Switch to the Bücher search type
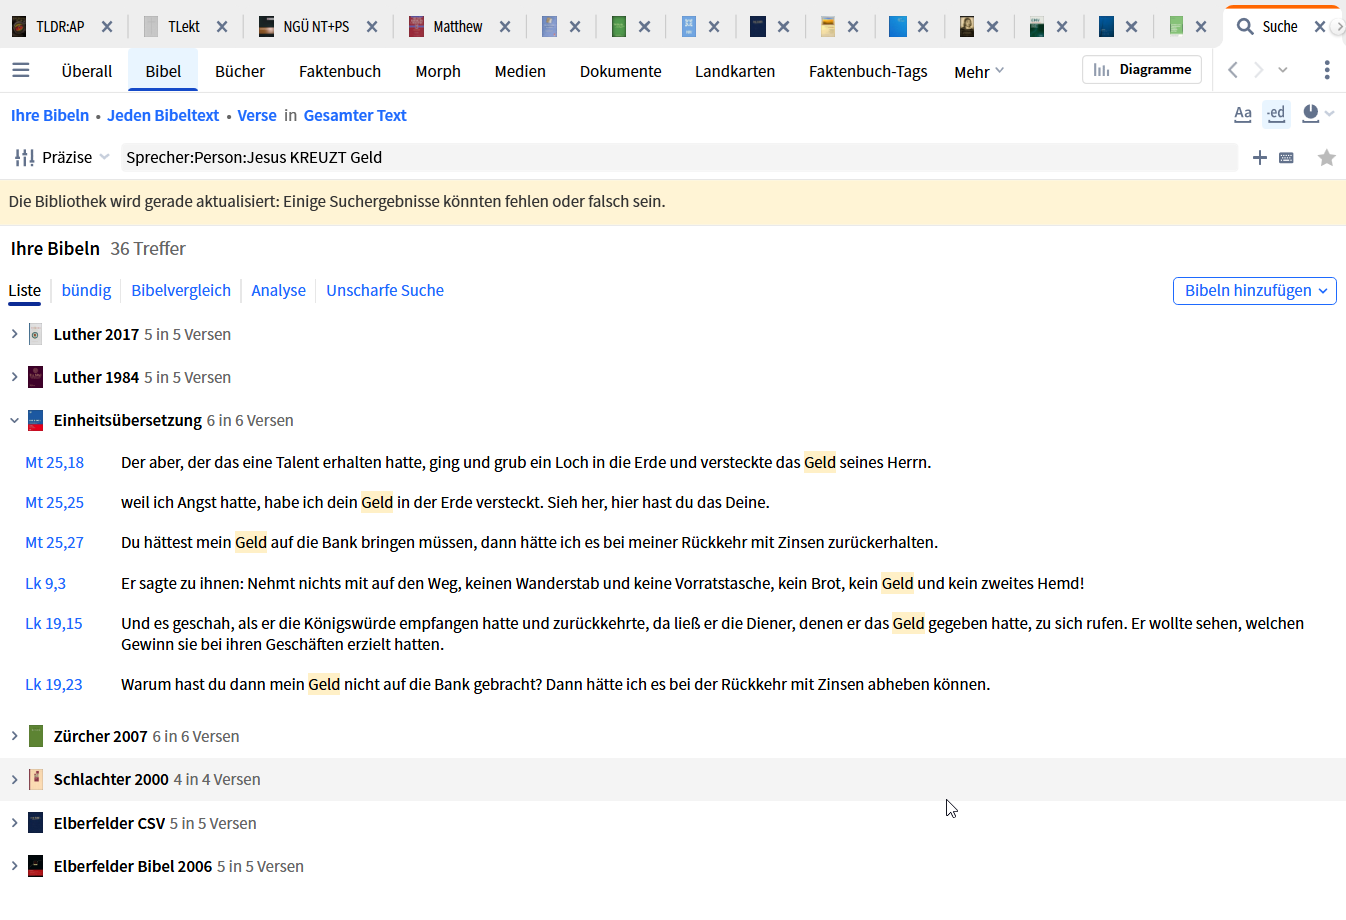Viewport: 1346px width, 920px height. (x=240, y=71)
